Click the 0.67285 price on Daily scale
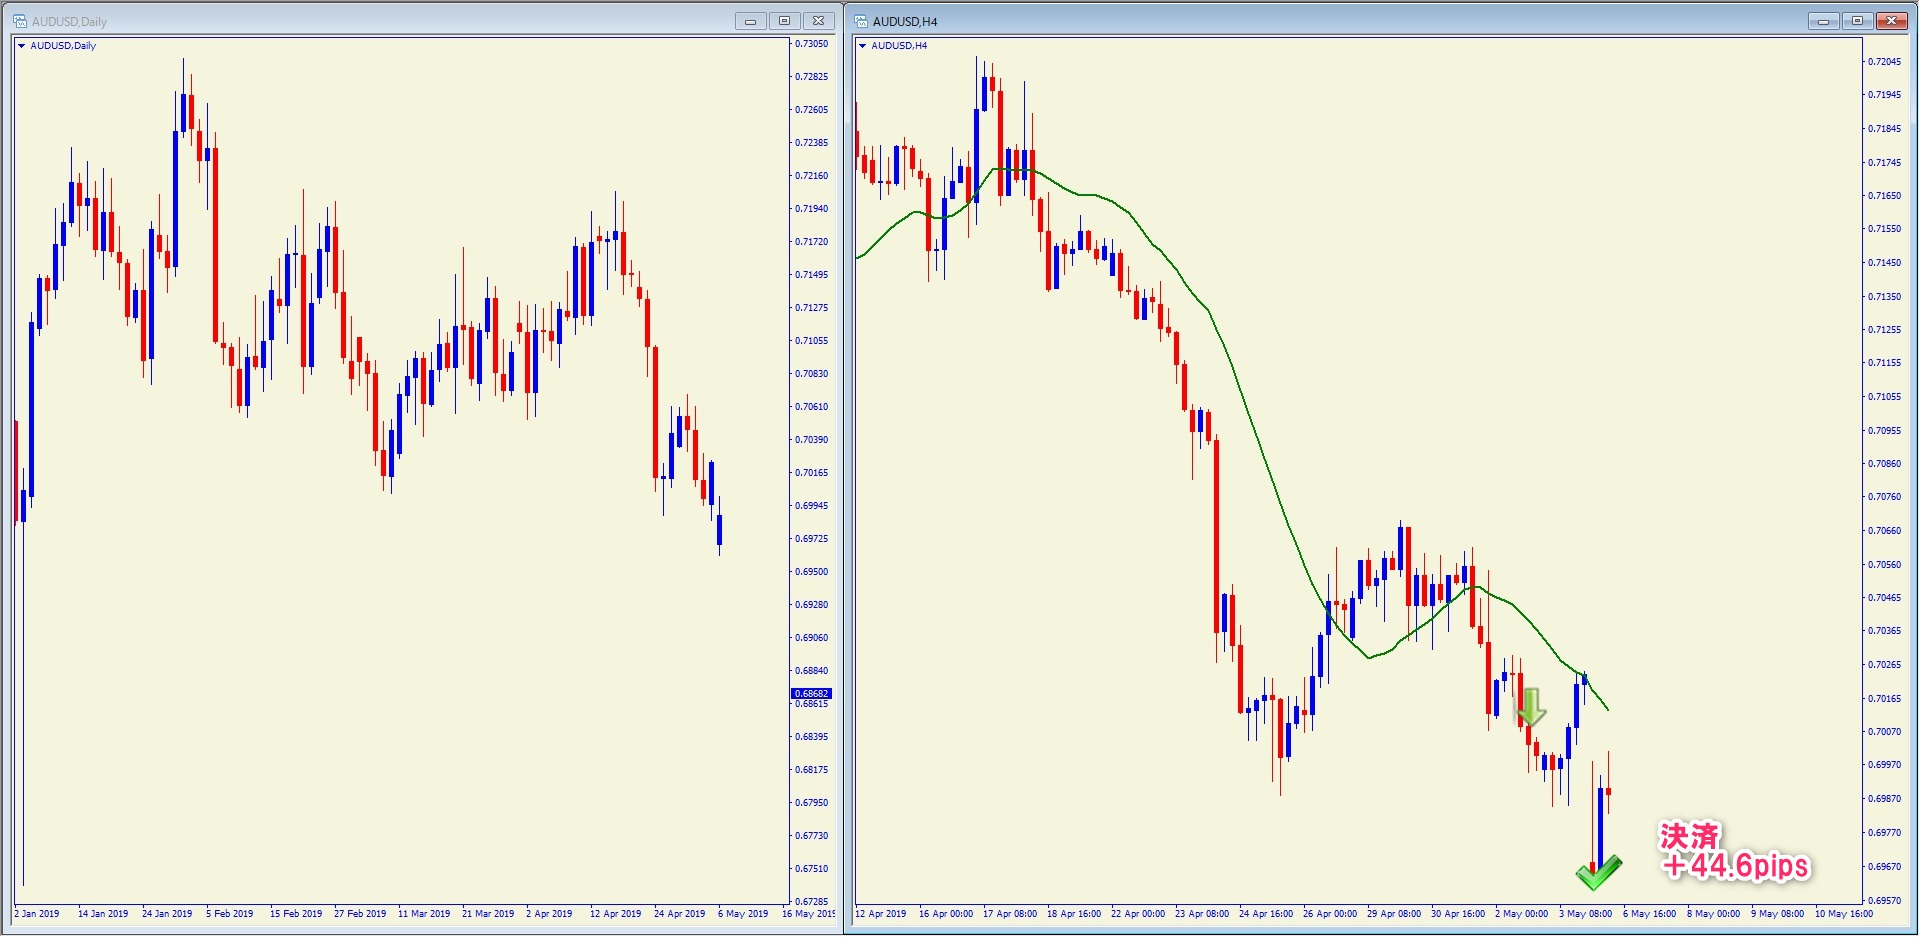 click(811, 902)
